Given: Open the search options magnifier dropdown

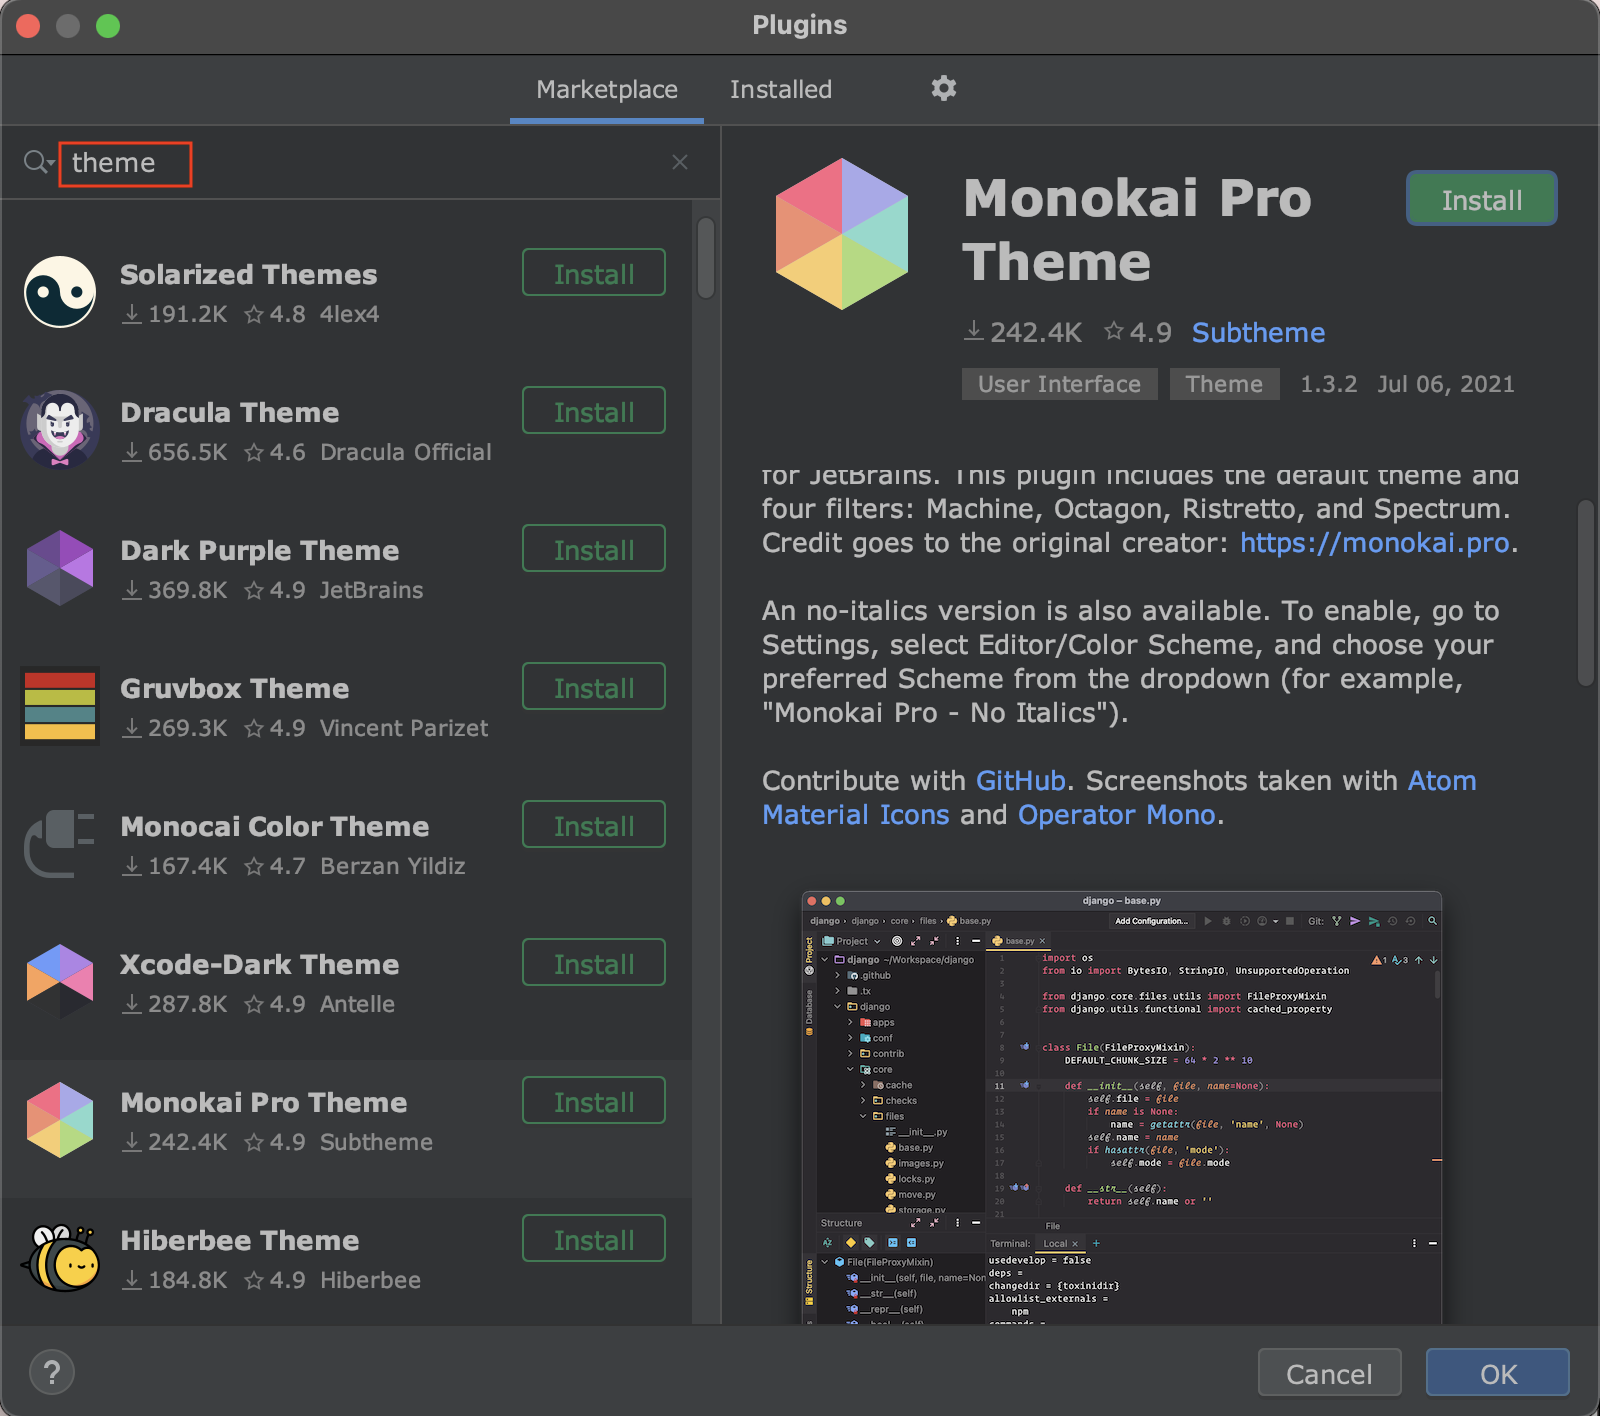Looking at the screenshot, I should click(38, 162).
